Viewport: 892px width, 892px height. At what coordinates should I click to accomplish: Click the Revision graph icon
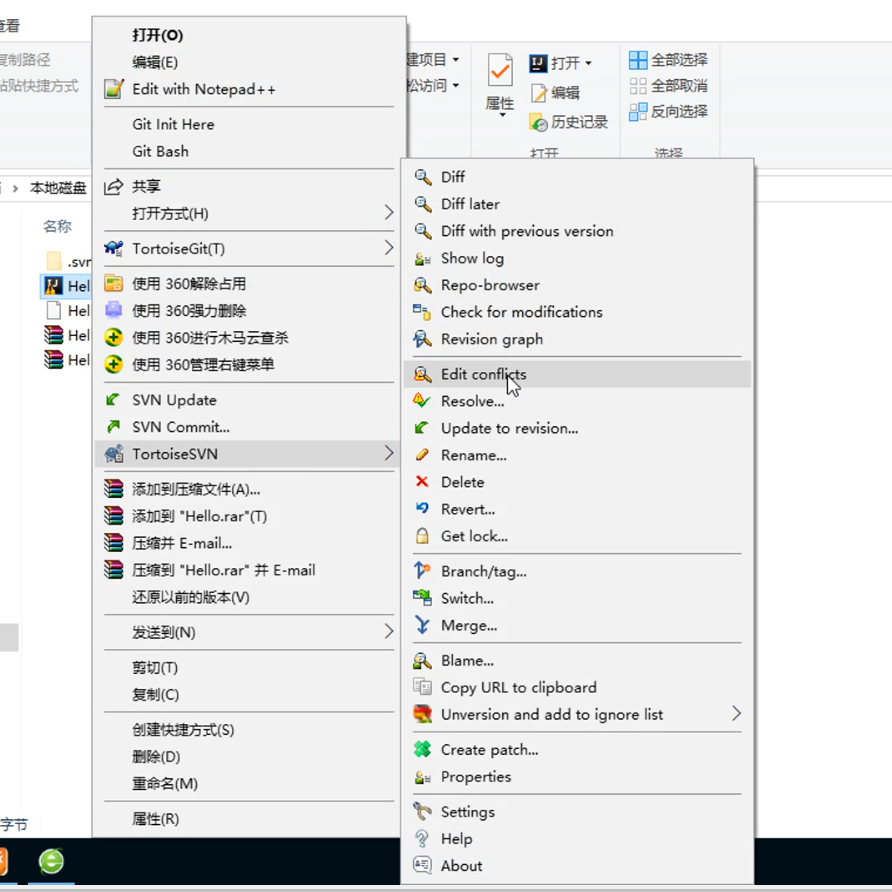pyautogui.click(x=422, y=339)
